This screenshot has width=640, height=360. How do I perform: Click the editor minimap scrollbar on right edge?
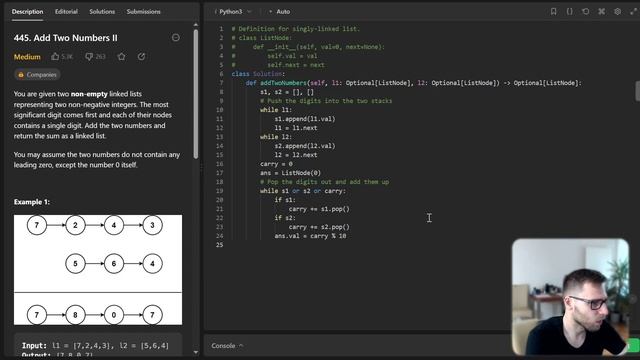point(637,91)
